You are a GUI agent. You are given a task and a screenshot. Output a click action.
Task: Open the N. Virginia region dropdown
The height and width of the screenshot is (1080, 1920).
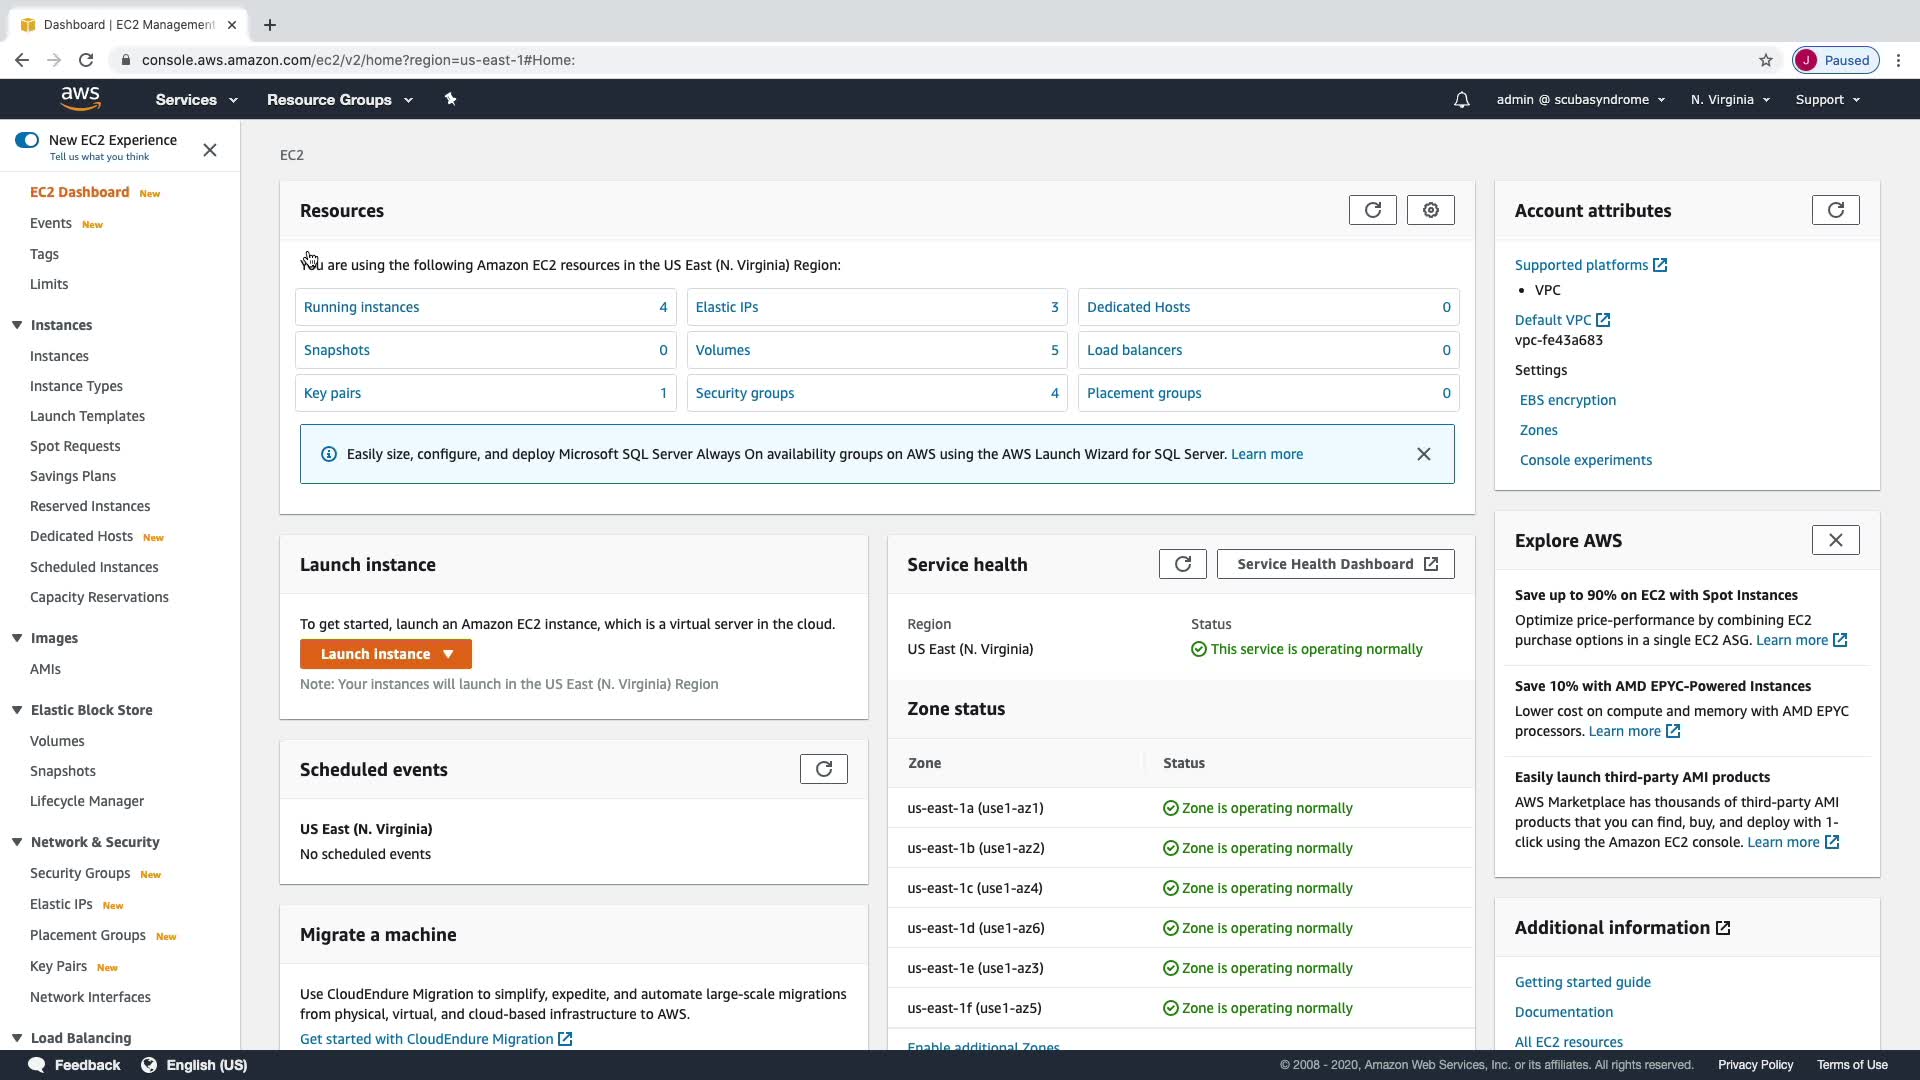point(1730,100)
